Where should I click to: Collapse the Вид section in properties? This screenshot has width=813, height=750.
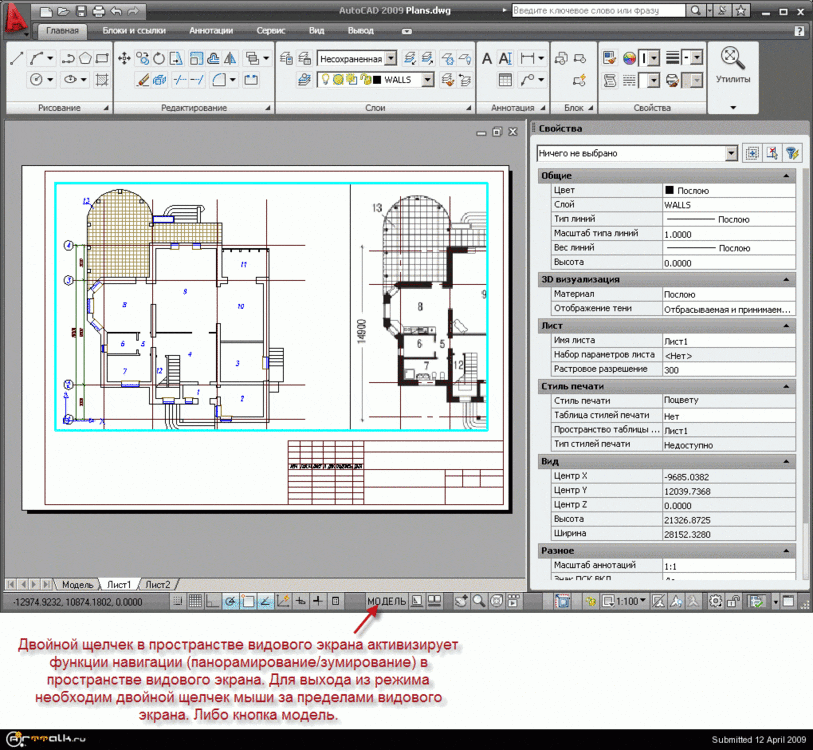pos(786,461)
